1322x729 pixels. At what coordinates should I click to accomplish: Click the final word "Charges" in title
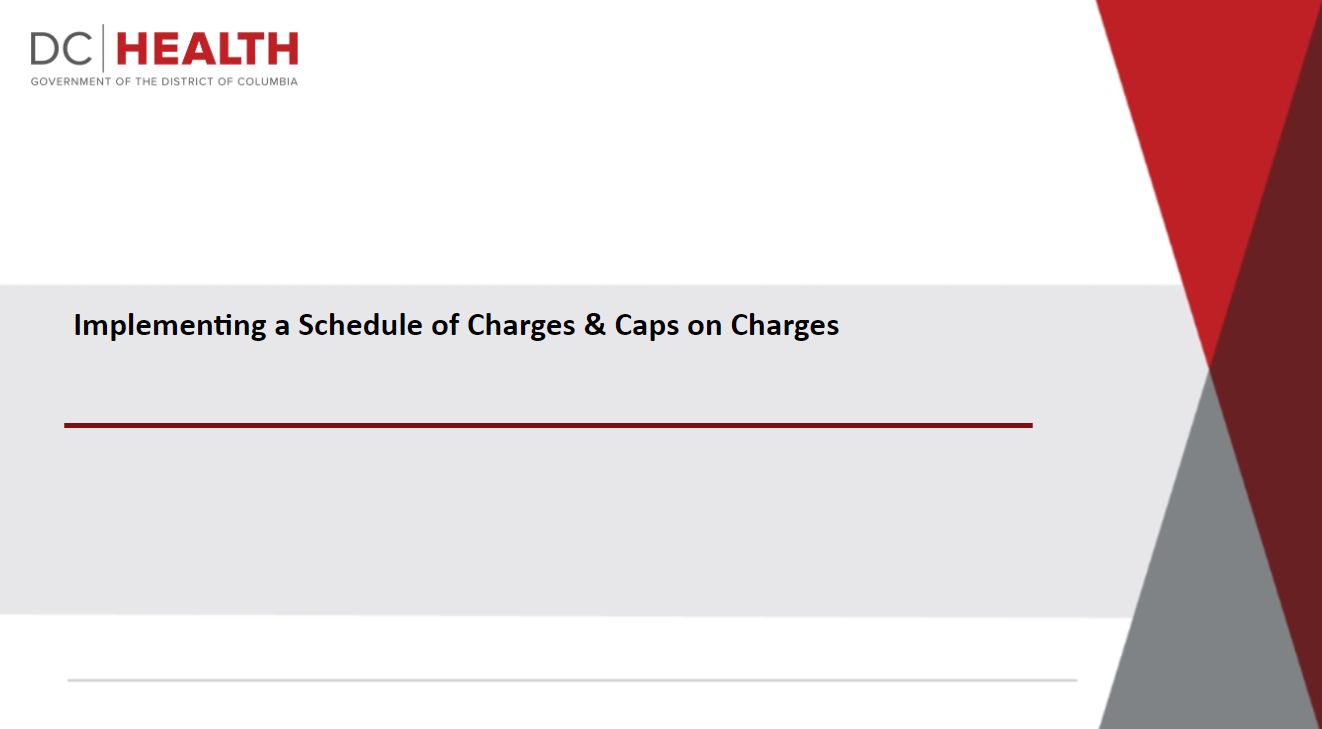[785, 326]
